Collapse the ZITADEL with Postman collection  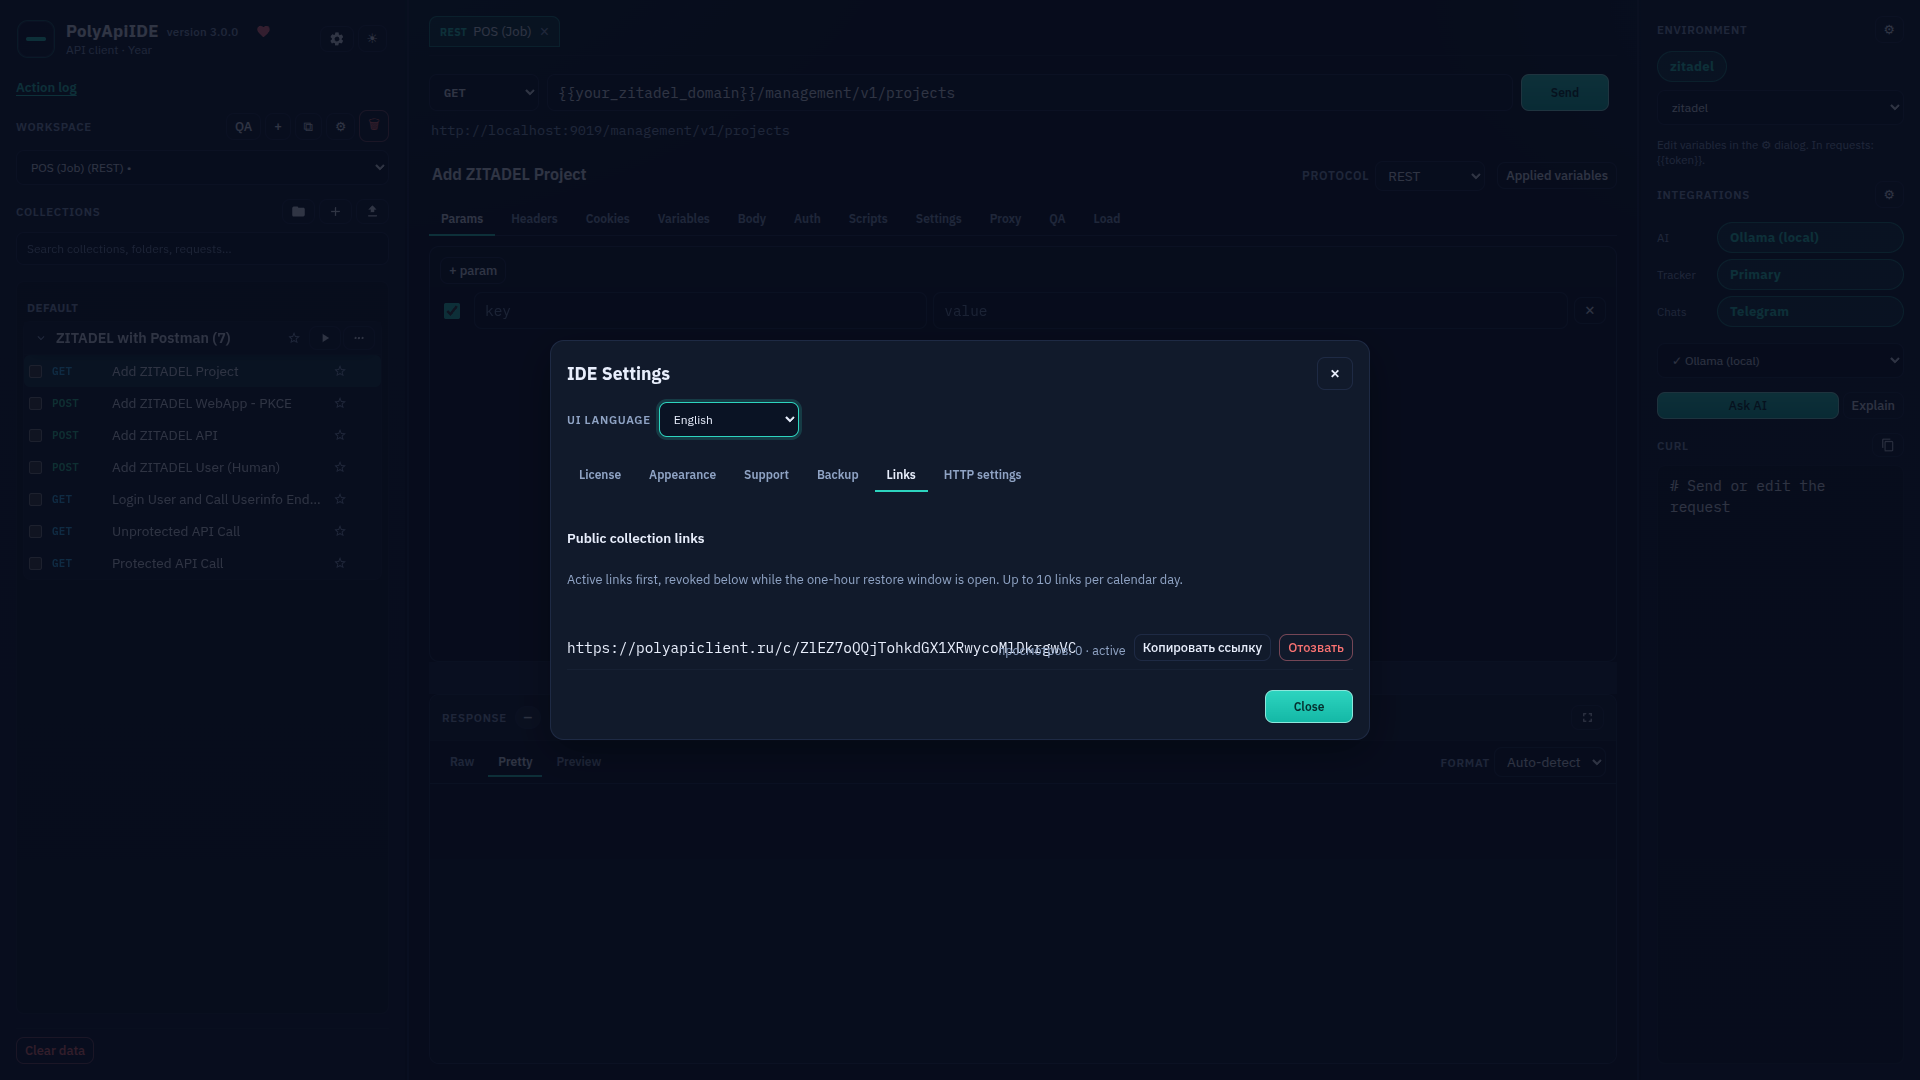click(x=41, y=338)
